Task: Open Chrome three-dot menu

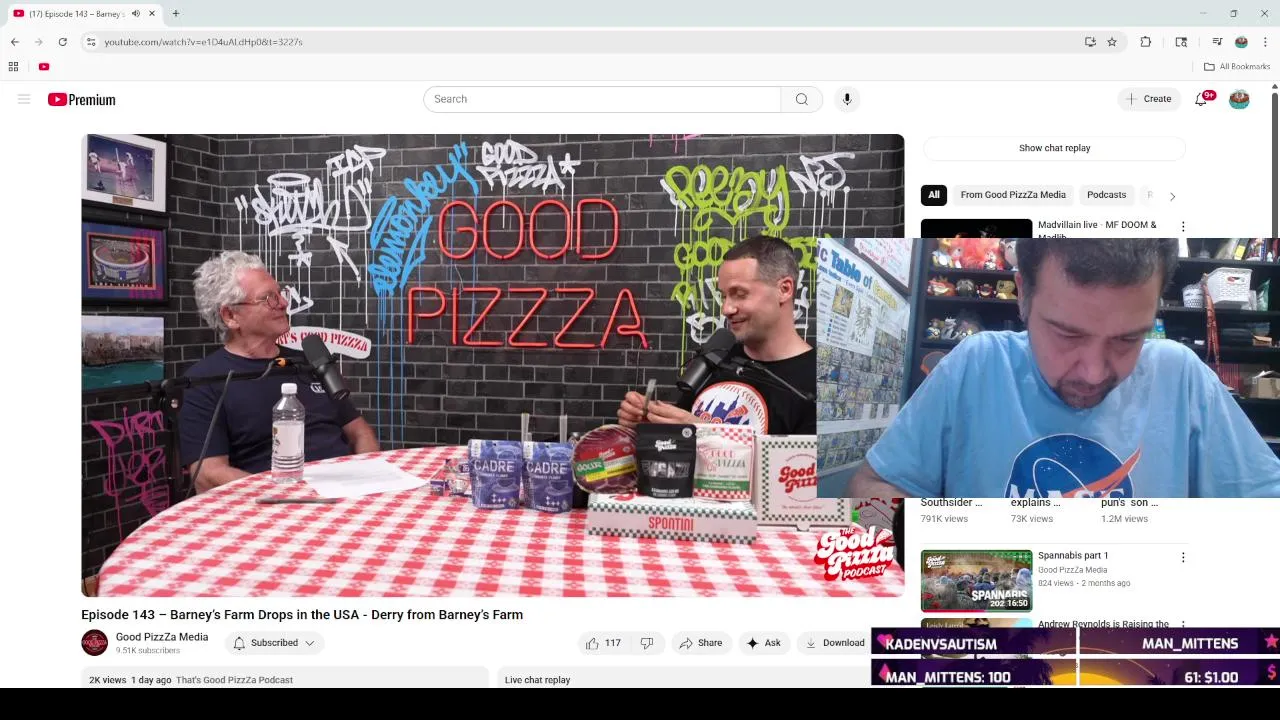Action: click(1265, 42)
